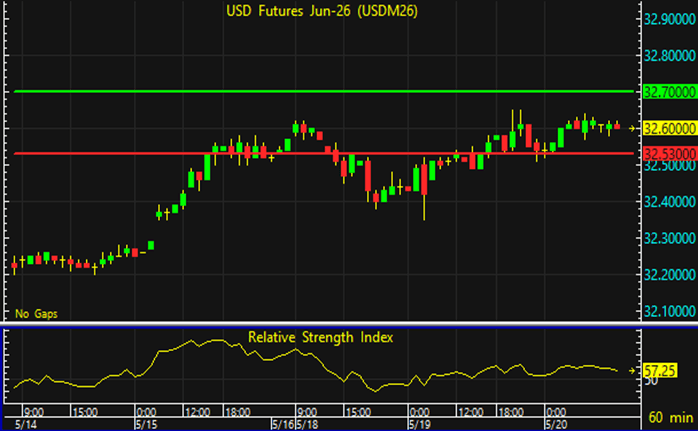698x431 pixels.
Task: Click the 5/16 date label
Action: 283,424
